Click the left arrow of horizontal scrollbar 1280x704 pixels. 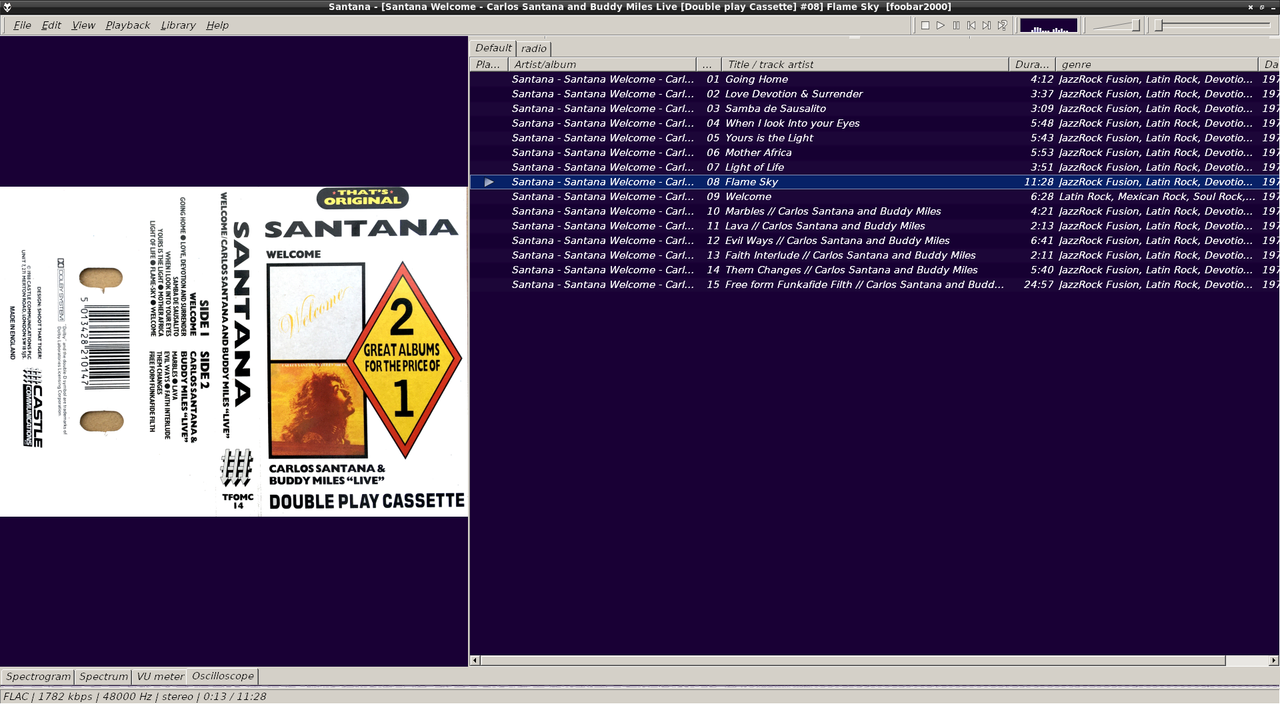point(475,661)
